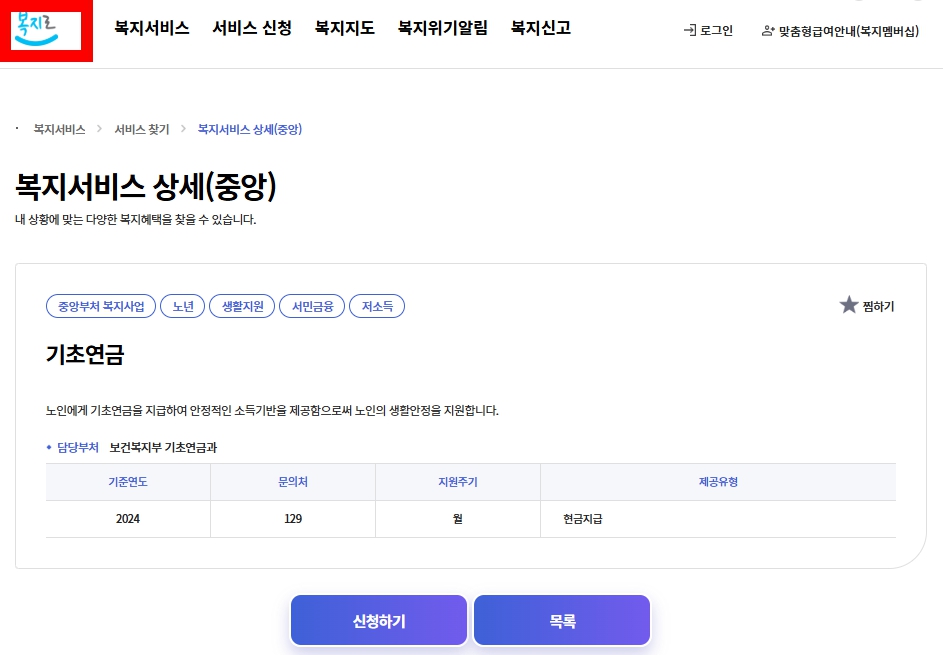Click the 담당부처 label
The image size is (943, 655).
pos(78,447)
